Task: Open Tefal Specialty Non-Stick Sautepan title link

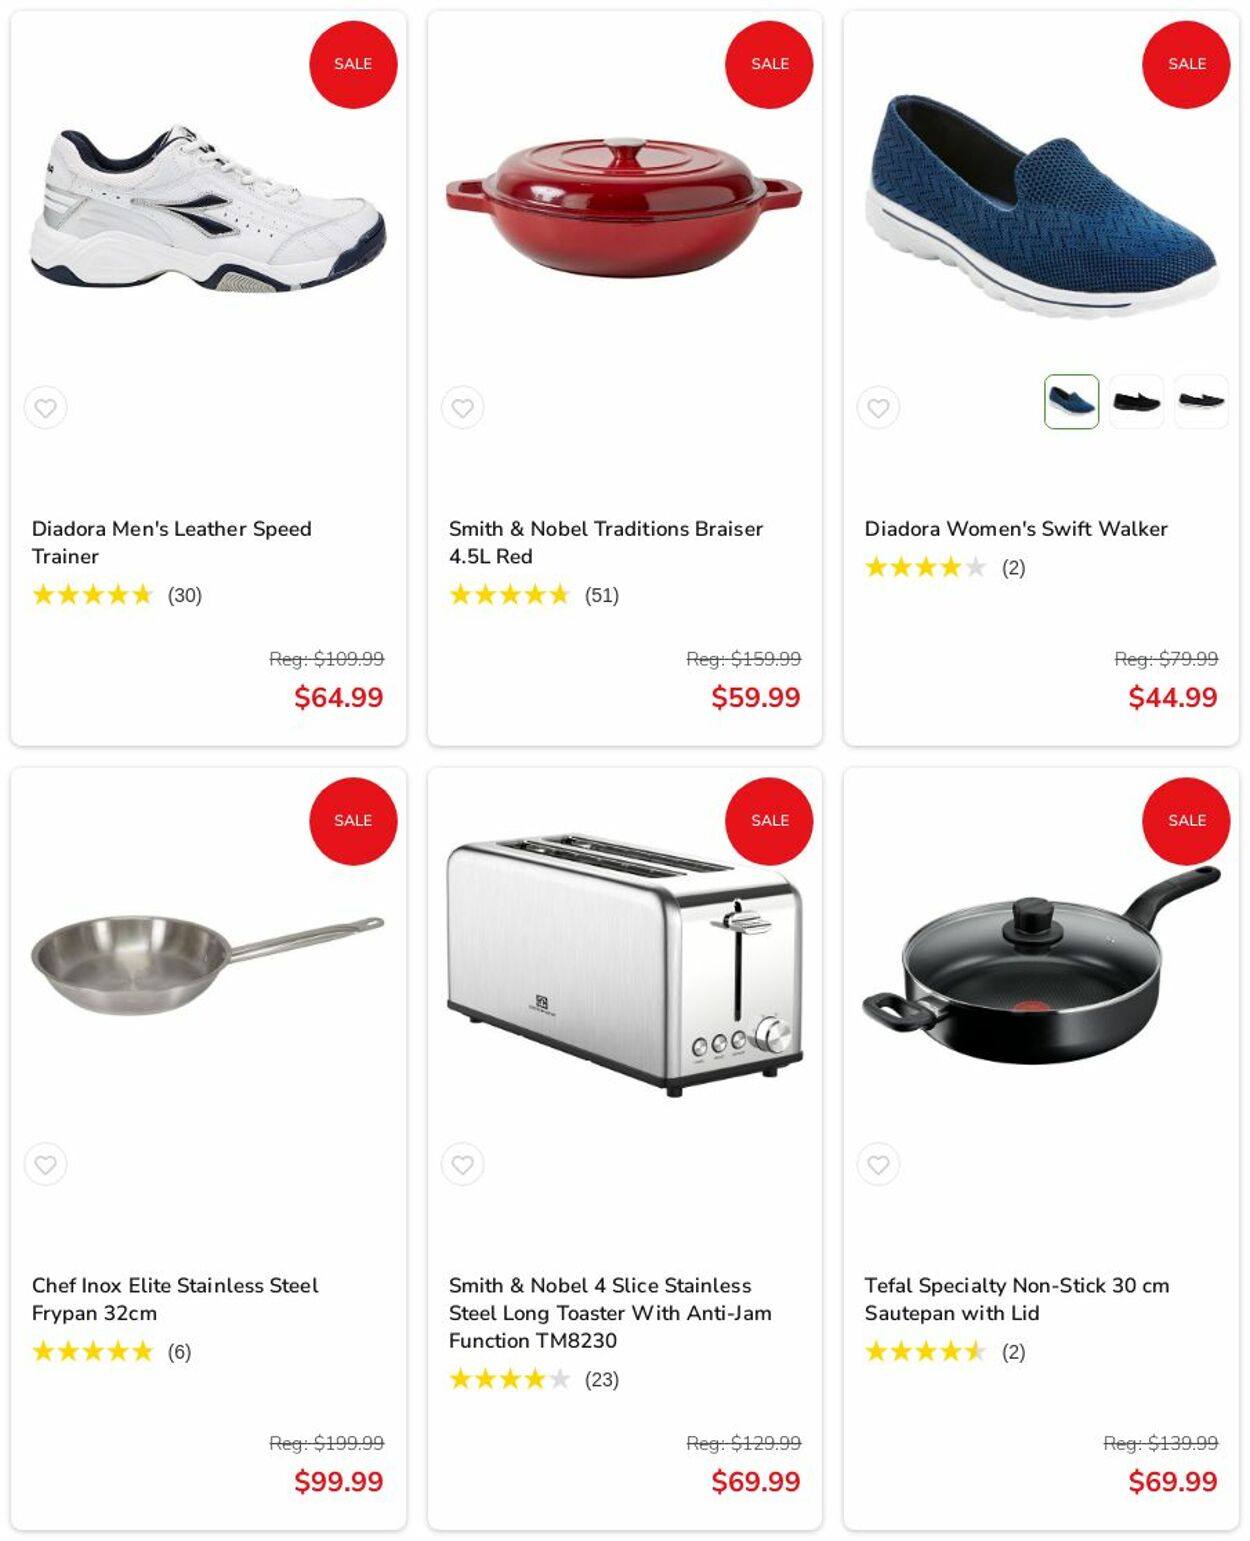Action: pos(1016,1299)
